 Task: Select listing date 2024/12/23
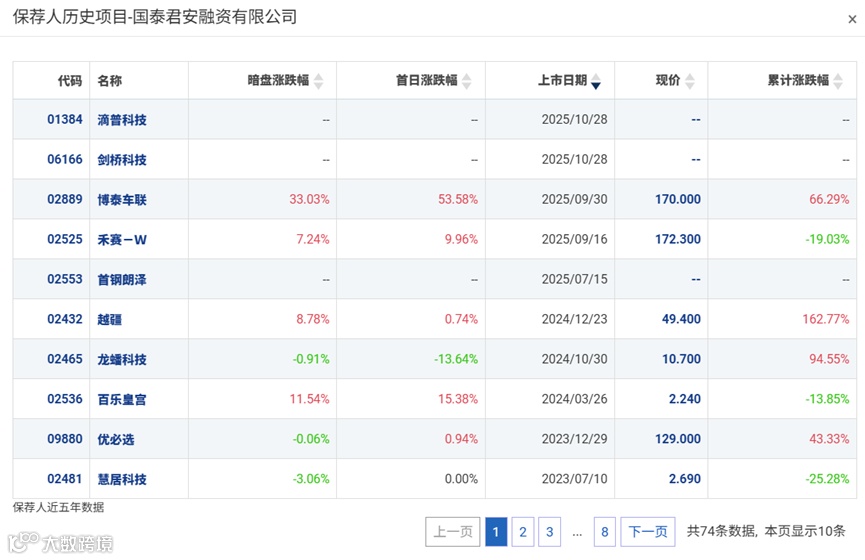tap(574, 319)
